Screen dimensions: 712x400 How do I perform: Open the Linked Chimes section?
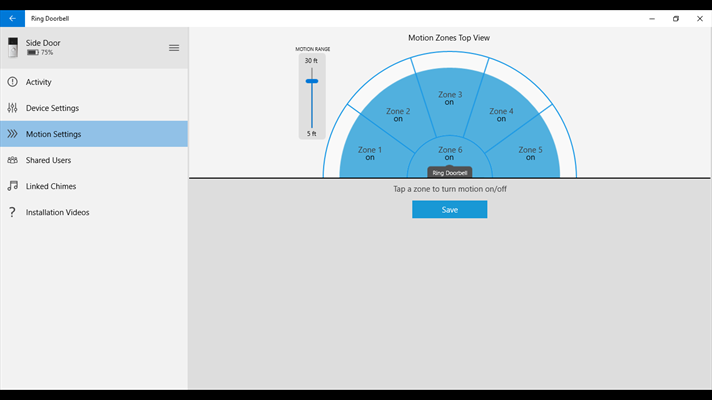point(94,186)
